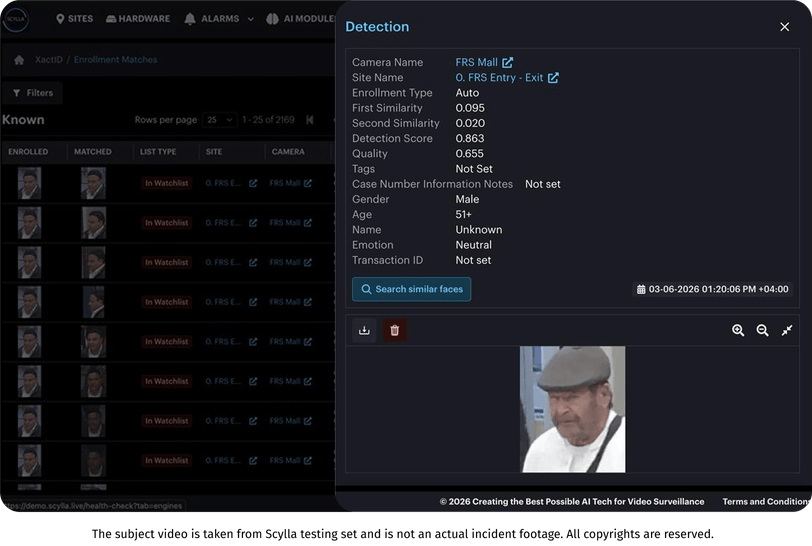
Task: Open the external-link icon beside 0. FRS Entry - Exit
Action: (553, 78)
